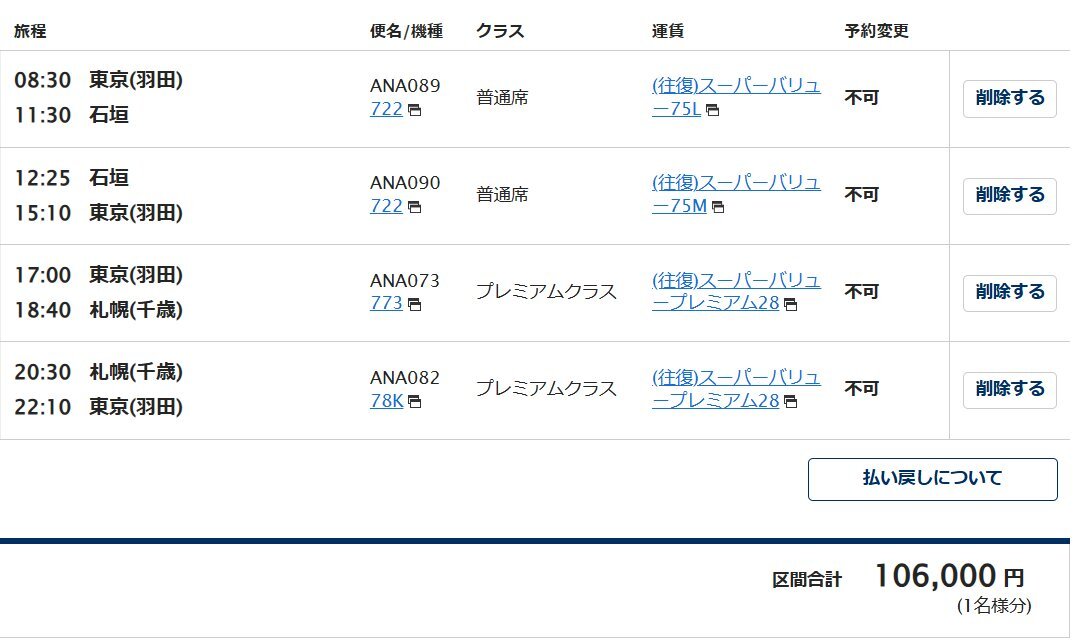Click new-window icon after スーパーバリュー75M fare
Image resolution: width=1078 pixels, height=641 pixels.
[x=718, y=207]
